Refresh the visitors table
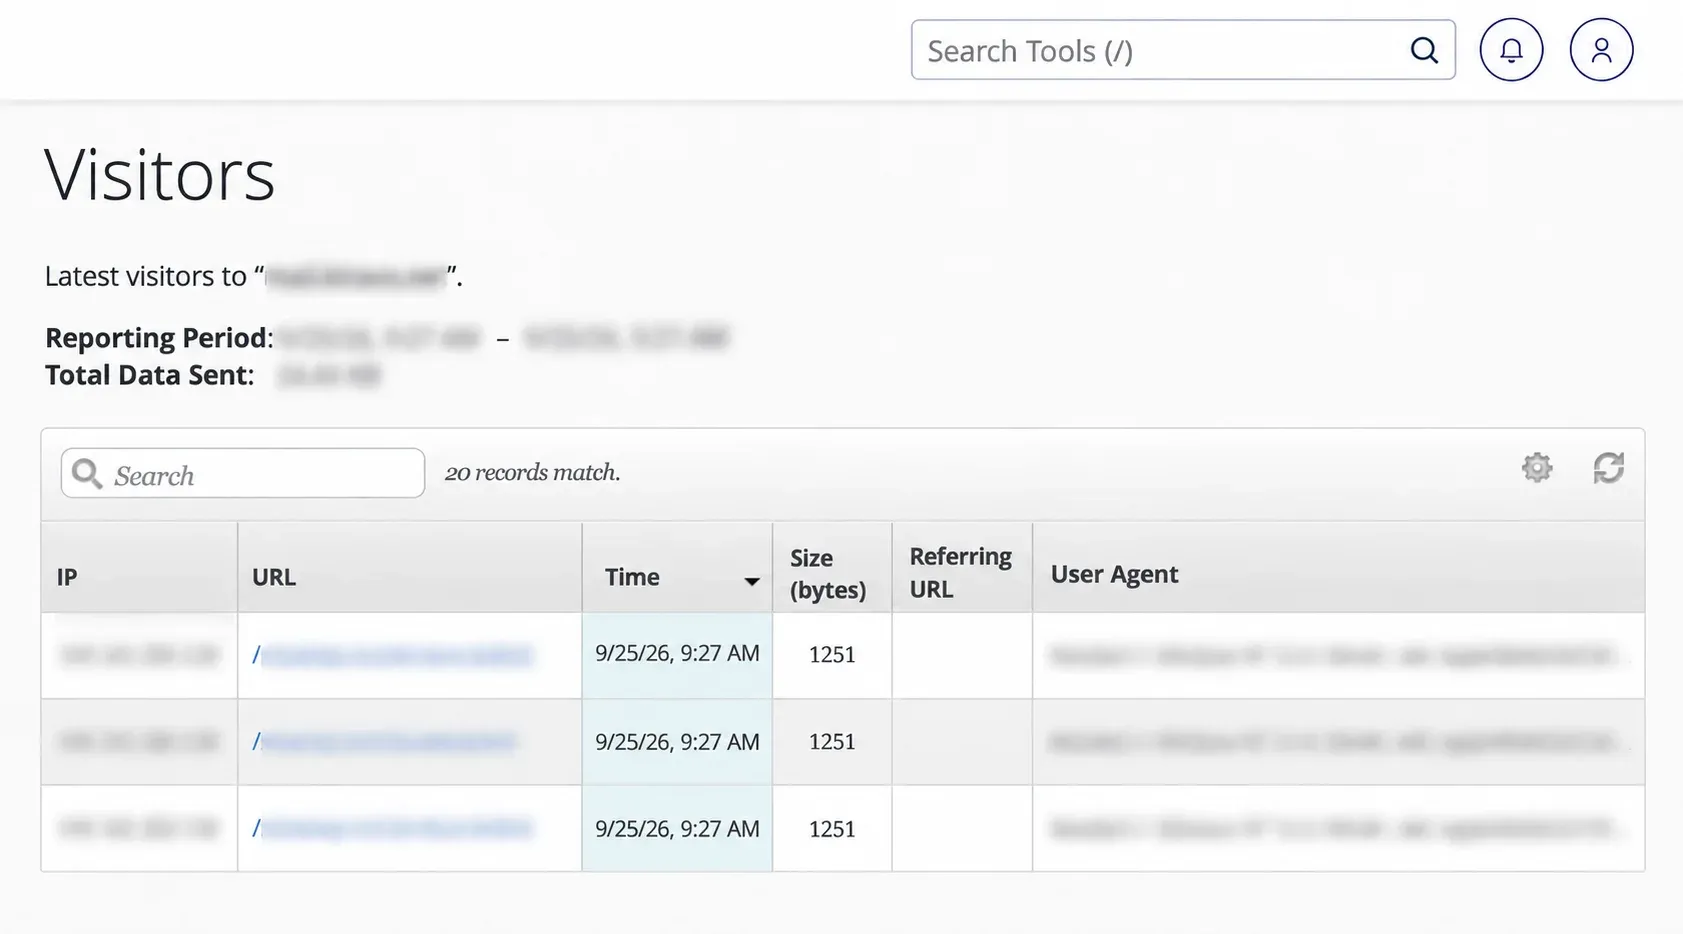Image resolution: width=1683 pixels, height=934 pixels. 1608,467
